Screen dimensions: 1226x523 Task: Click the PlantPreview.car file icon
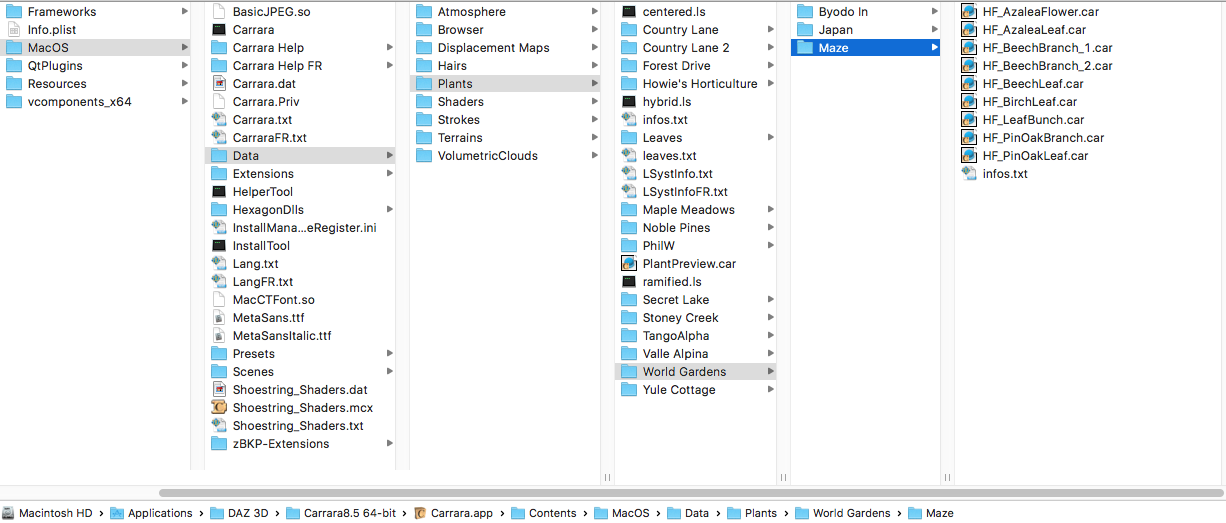click(x=628, y=264)
